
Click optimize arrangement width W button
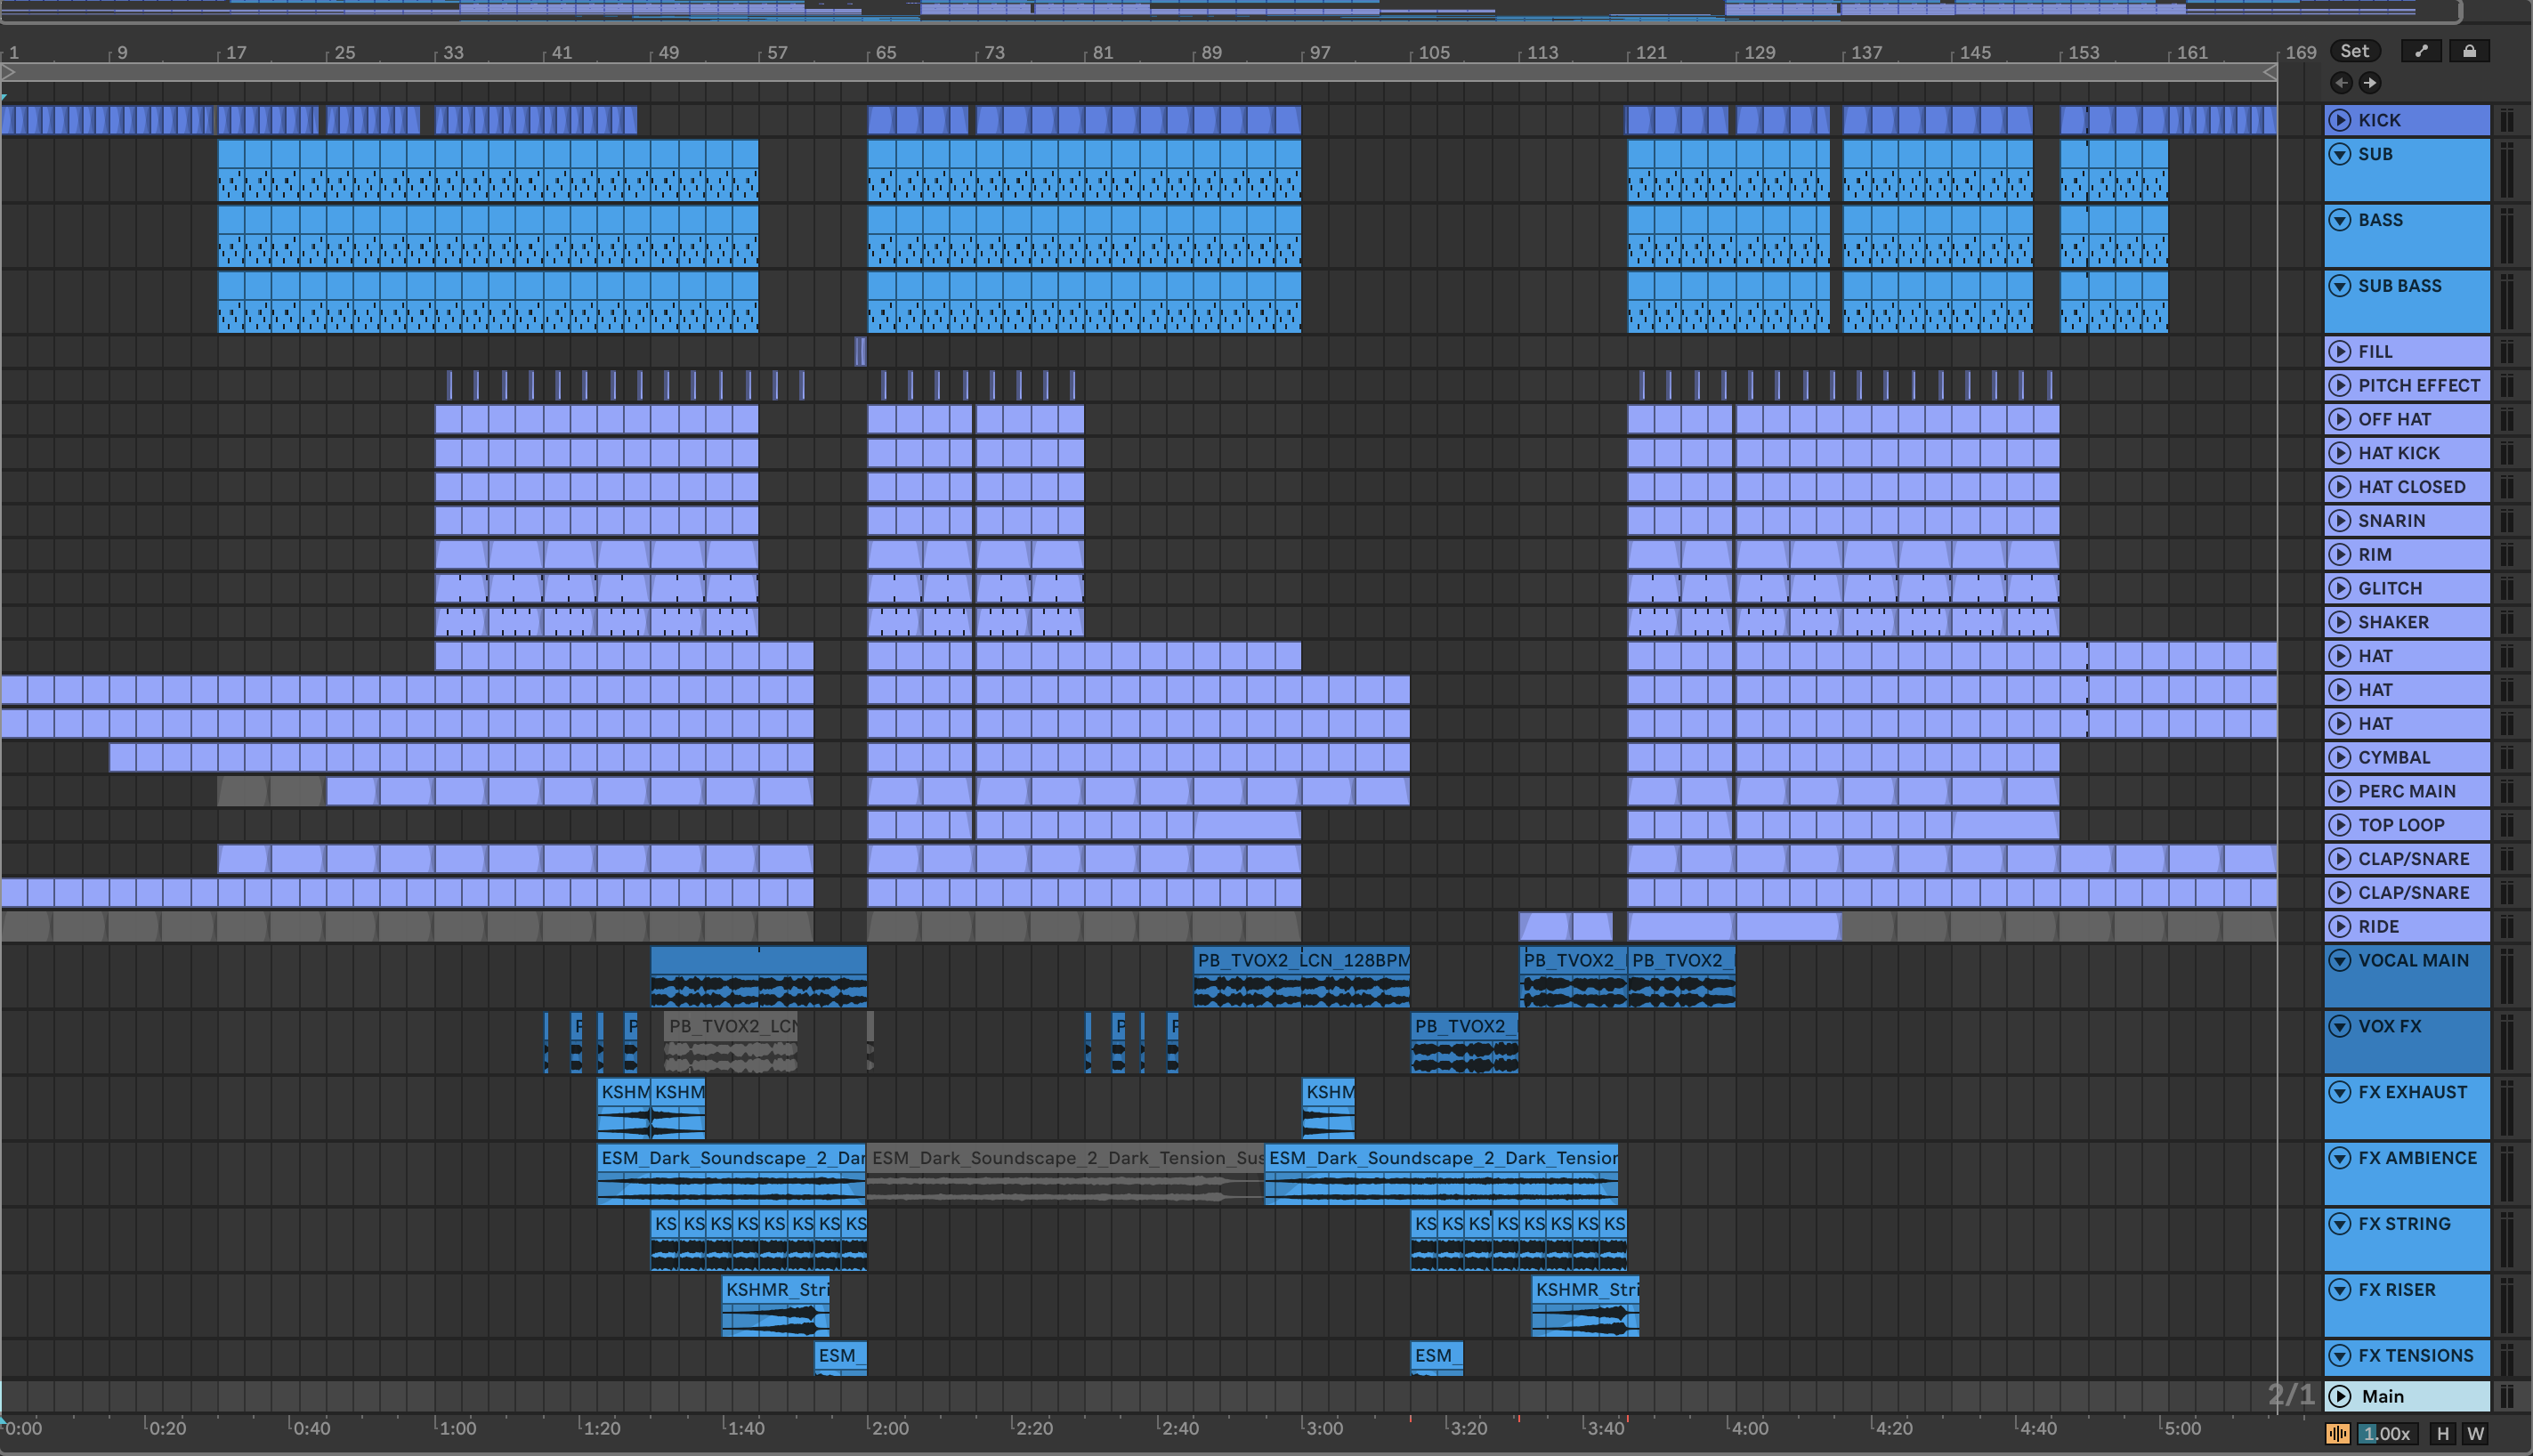coord(2475,1433)
